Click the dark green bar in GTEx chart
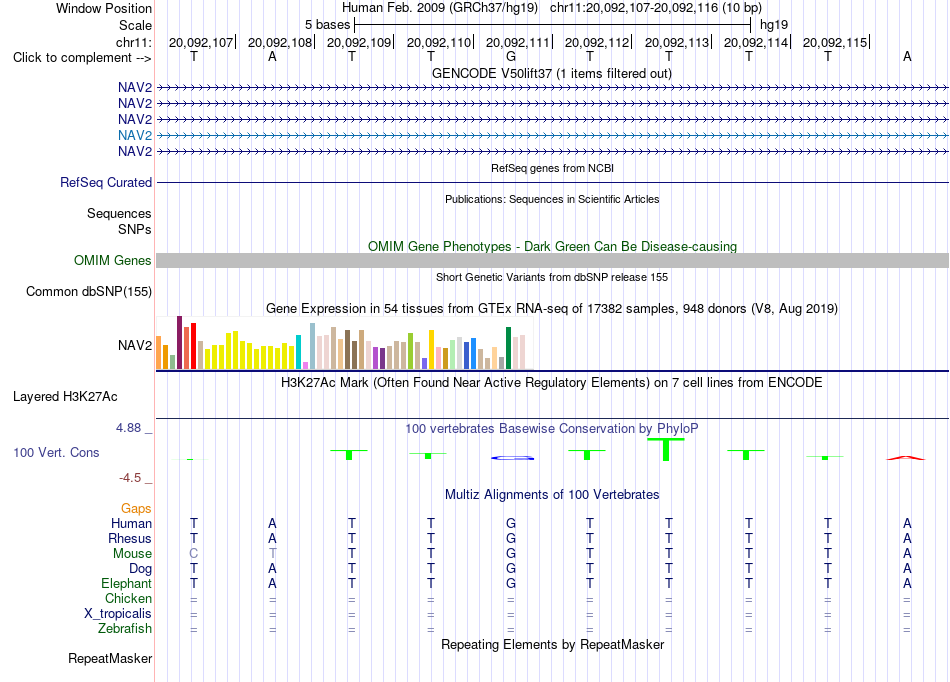The height and width of the screenshot is (682, 950). [x=508, y=348]
